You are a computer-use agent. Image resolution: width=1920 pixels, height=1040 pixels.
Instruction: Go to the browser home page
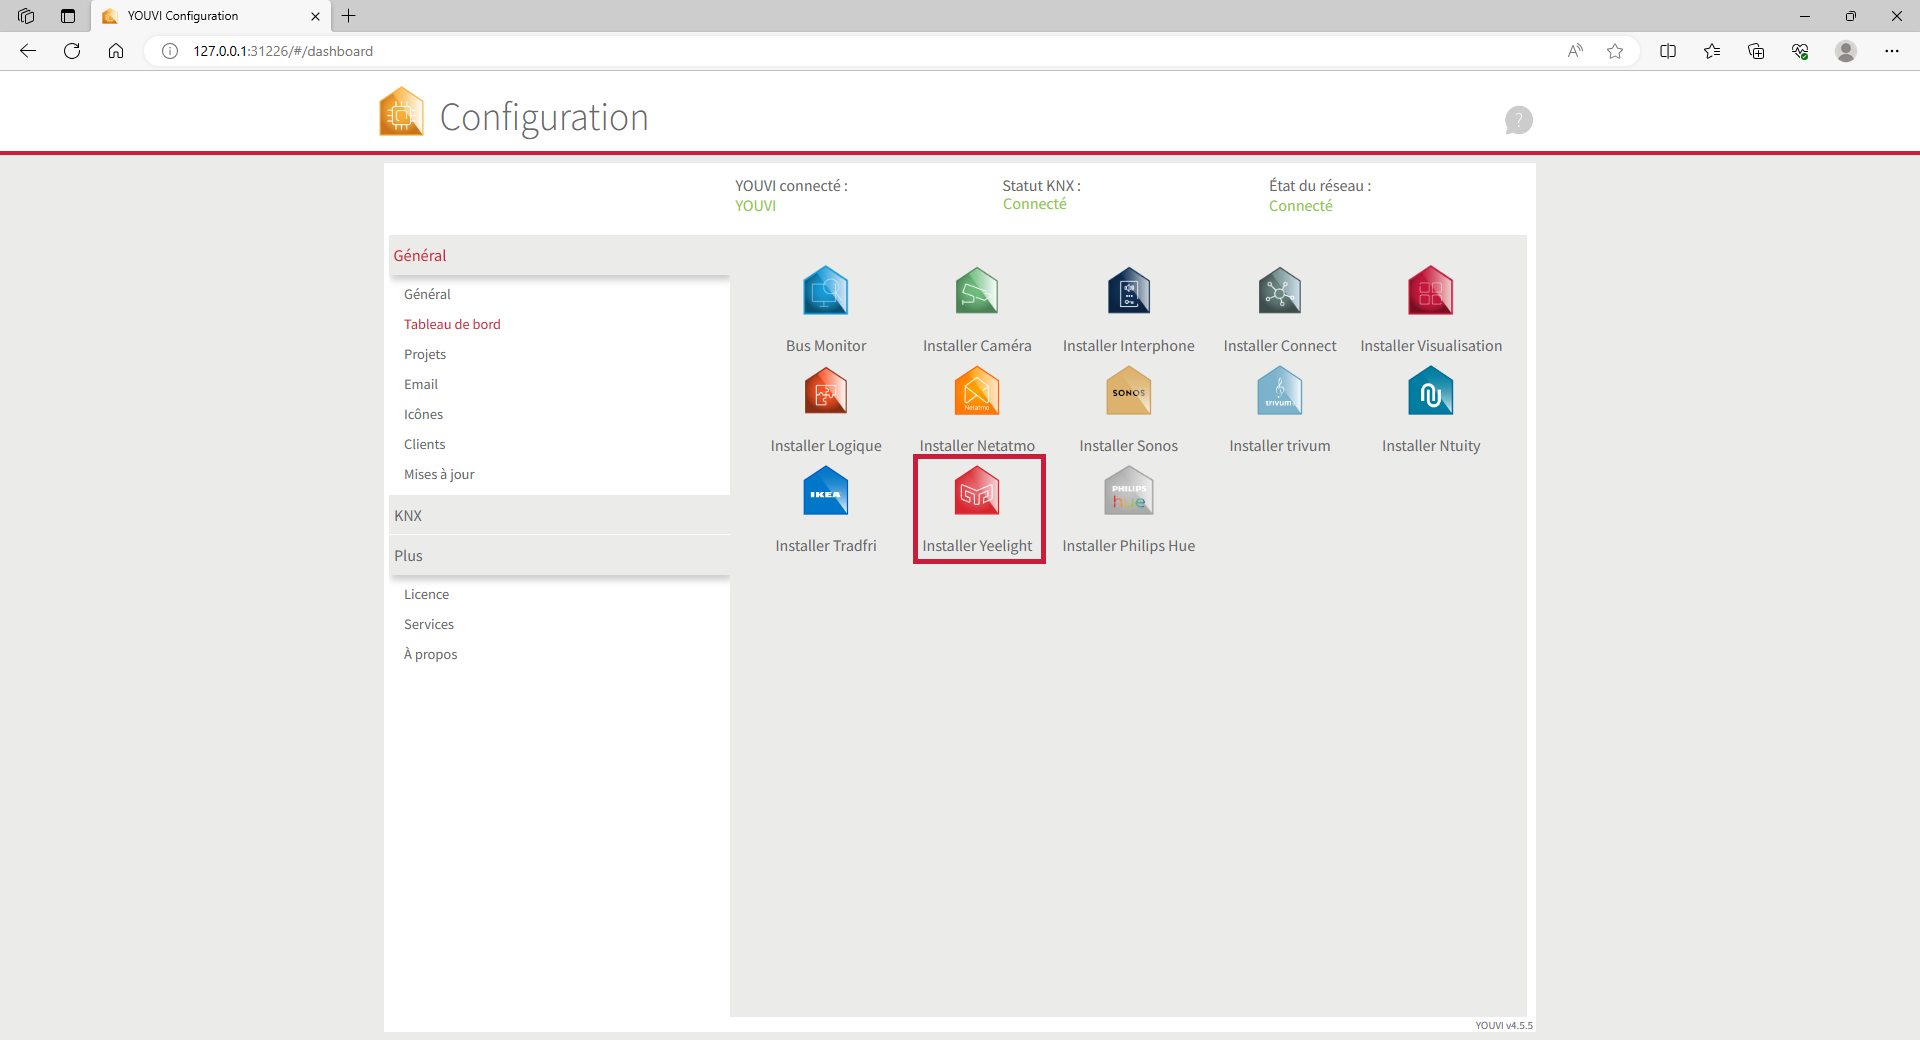point(116,51)
